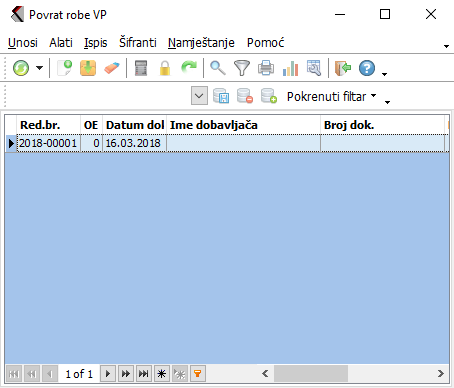Screen dimensions: 454x388
Task: Open the Unosi menu
Action: point(23,43)
